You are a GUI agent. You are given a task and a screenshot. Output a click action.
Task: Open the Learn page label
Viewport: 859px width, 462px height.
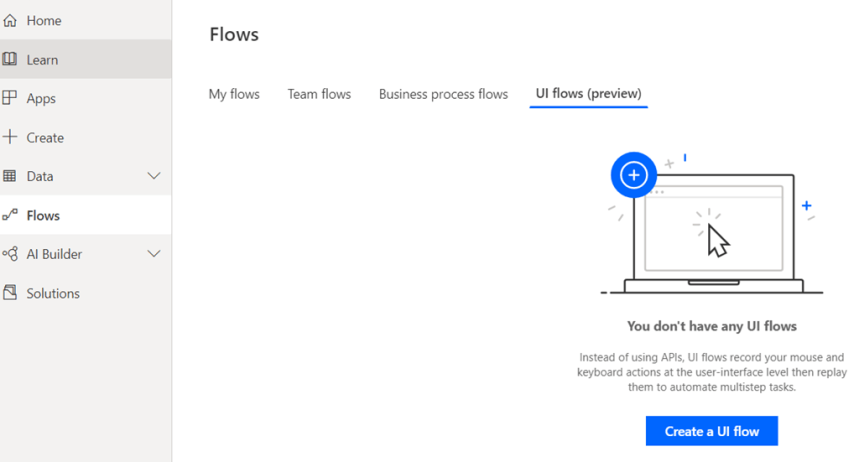tap(42, 60)
